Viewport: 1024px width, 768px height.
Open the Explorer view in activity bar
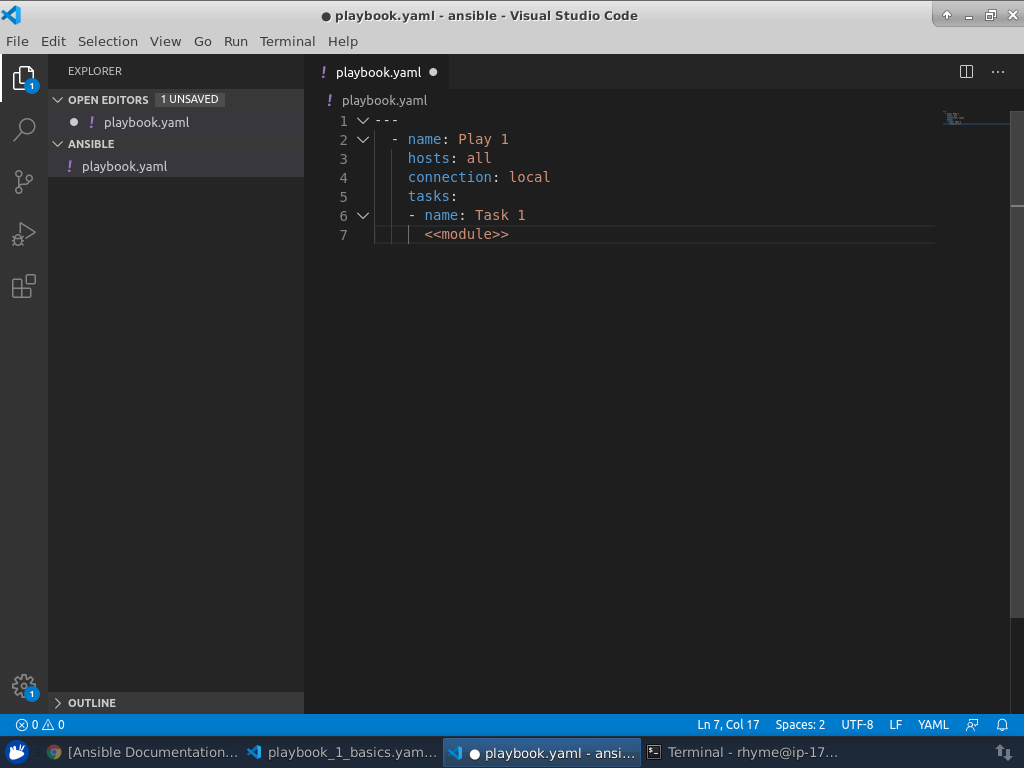click(x=24, y=79)
